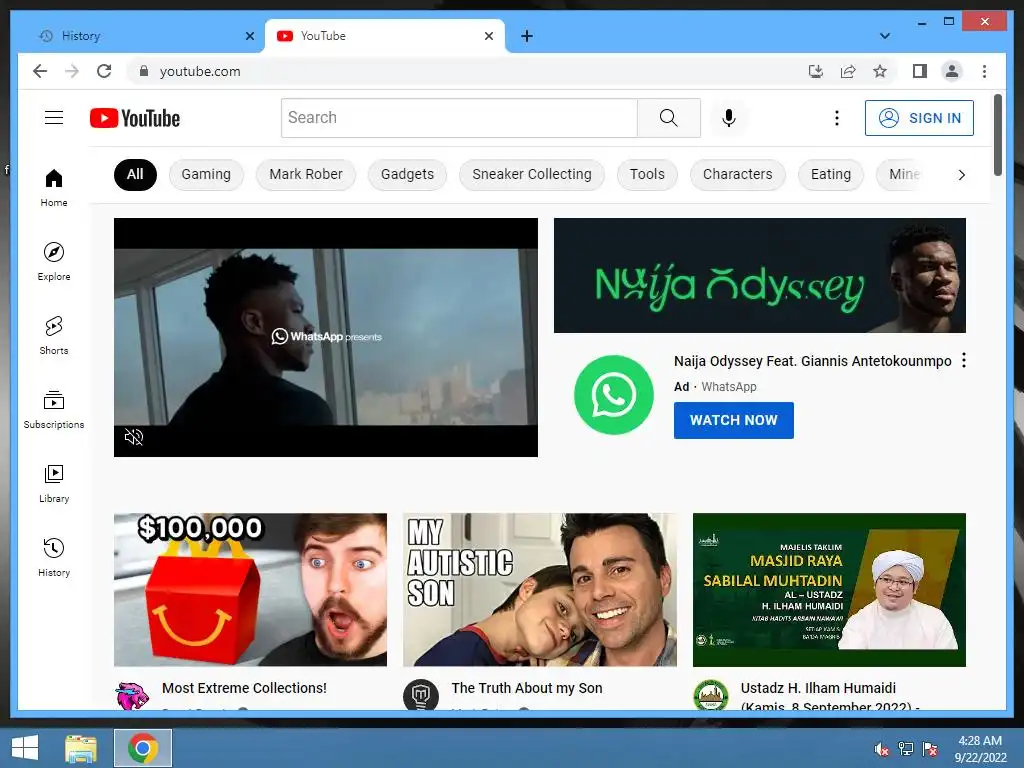Open Chrome profile avatar
The image size is (1024, 768).
click(x=952, y=71)
